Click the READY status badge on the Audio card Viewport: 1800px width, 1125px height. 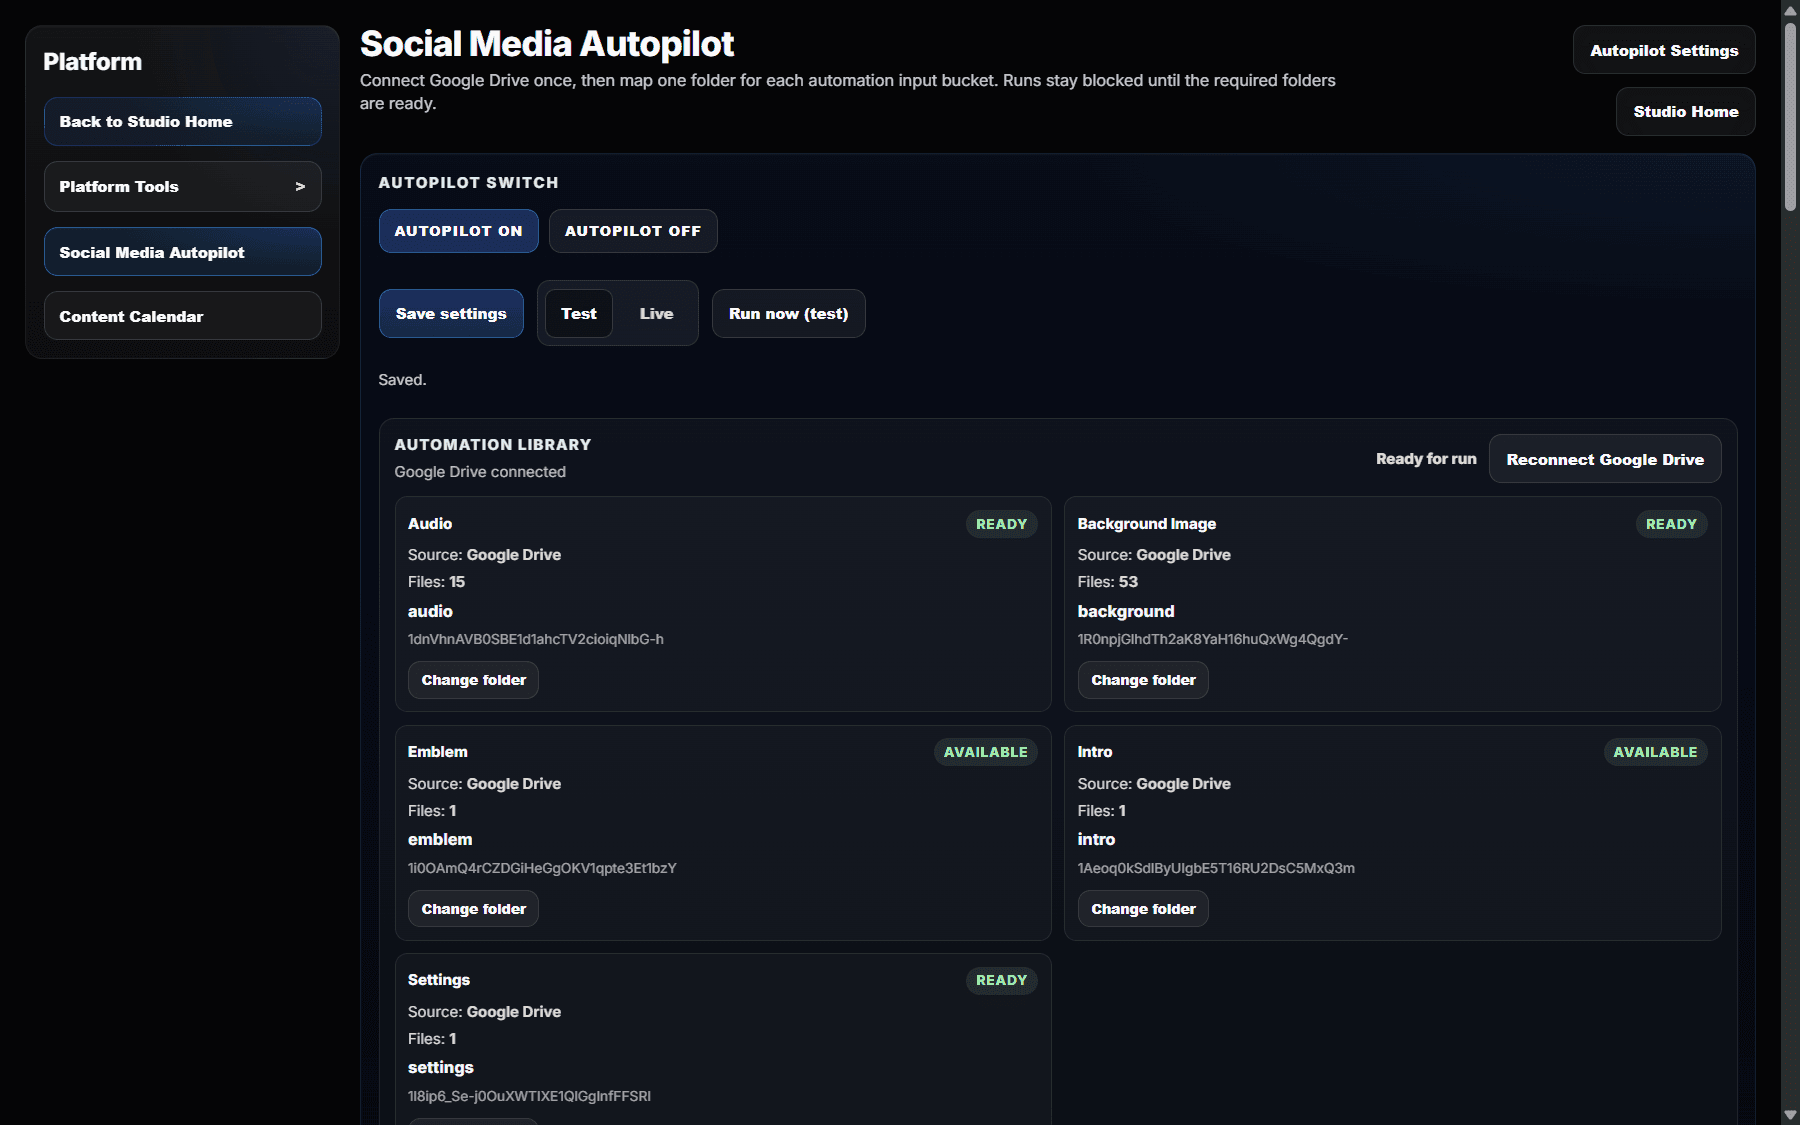pyautogui.click(x=1000, y=523)
